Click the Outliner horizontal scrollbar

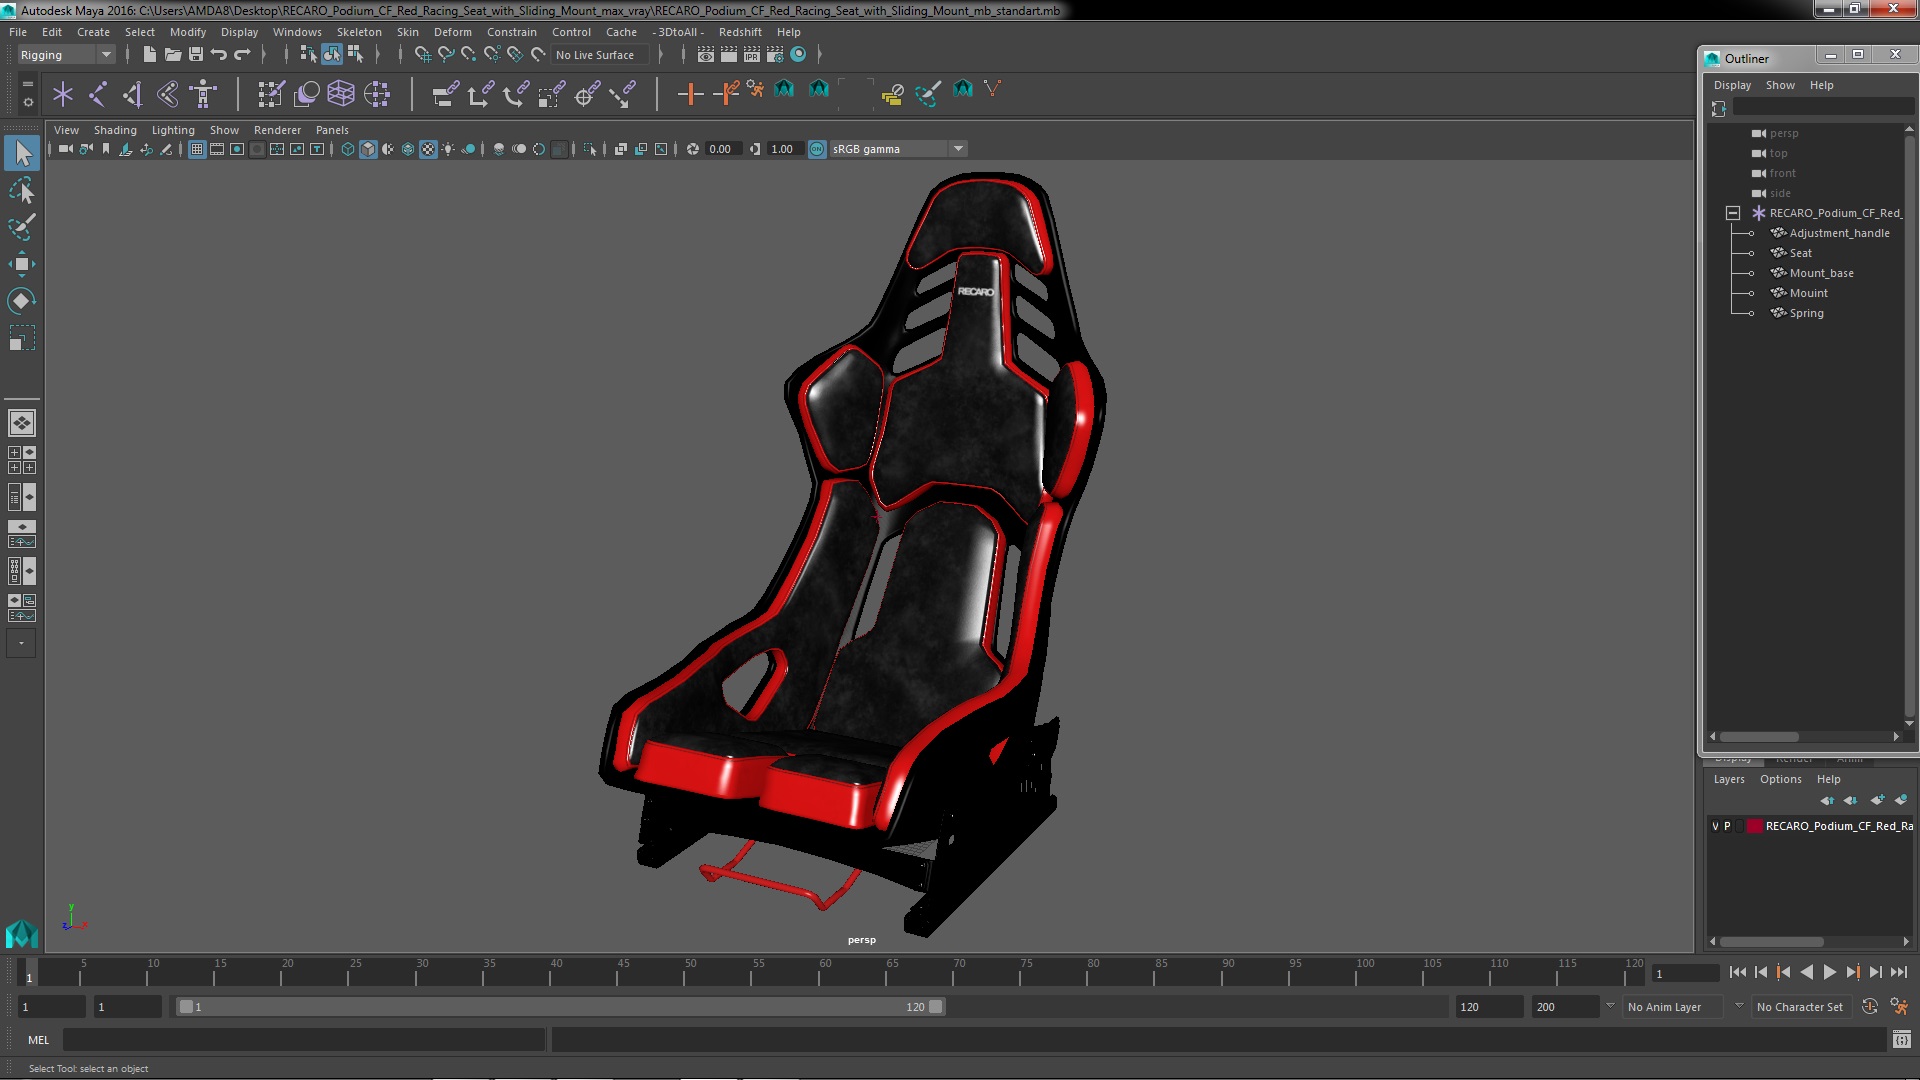point(1759,737)
